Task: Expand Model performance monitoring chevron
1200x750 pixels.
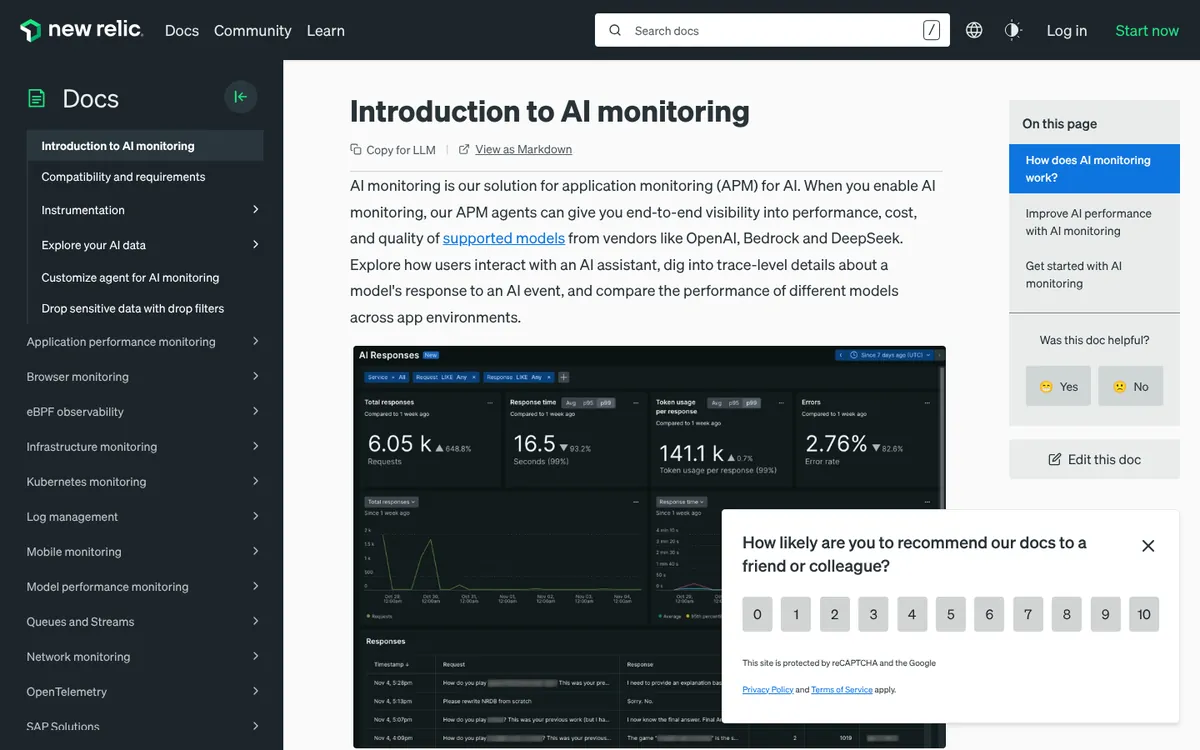Action: (x=256, y=586)
